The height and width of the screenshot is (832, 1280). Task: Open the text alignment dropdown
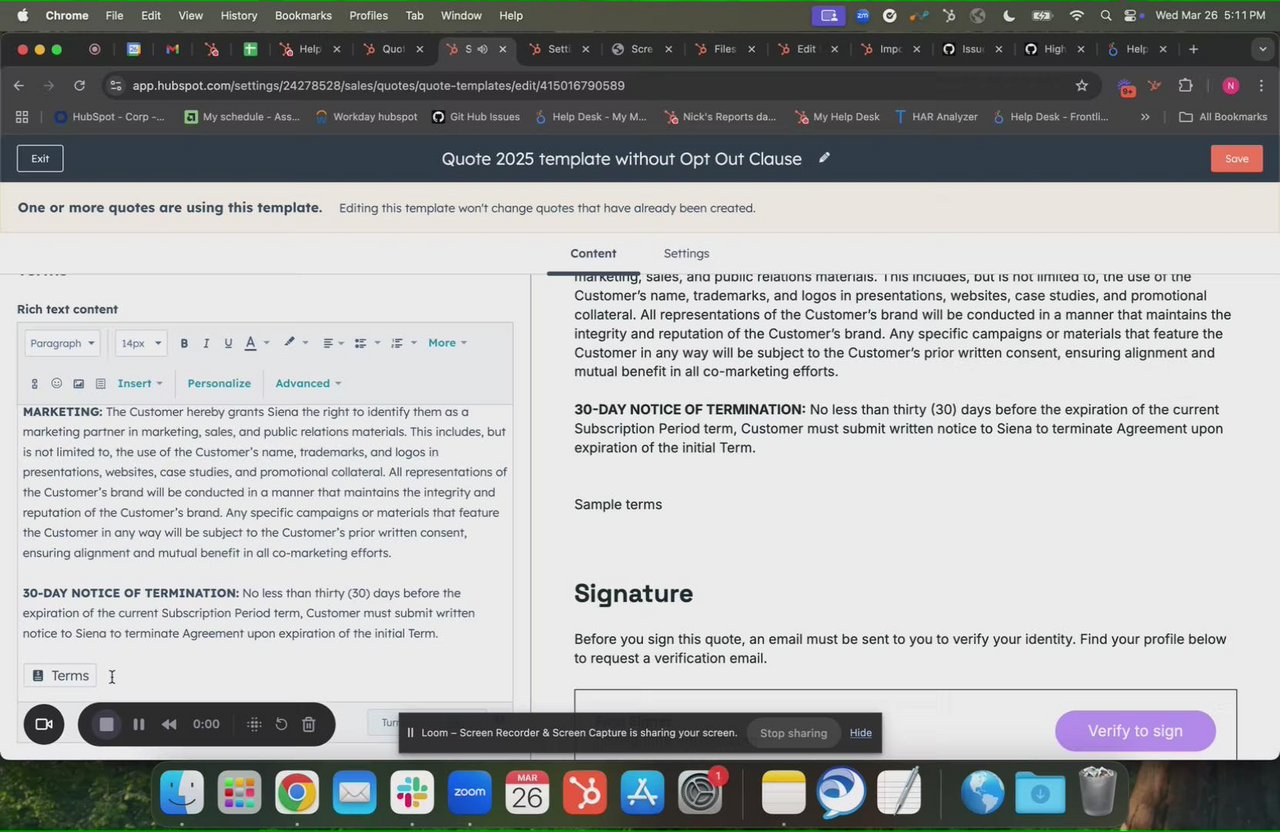click(333, 343)
